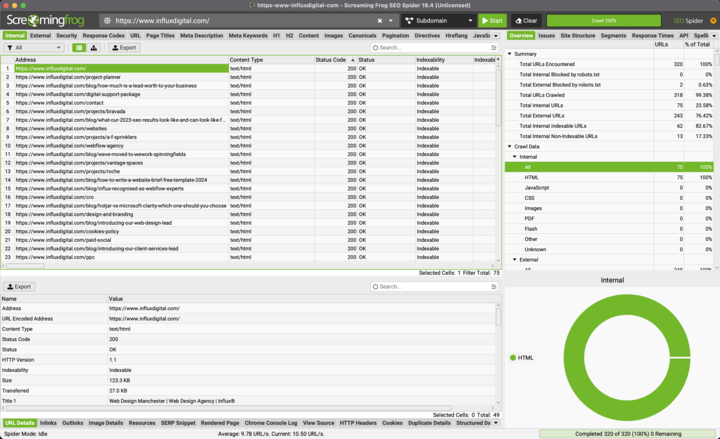720x439 pixels.
Task: Click Total Internal Indexable URLs row
Action: [609, 126]
